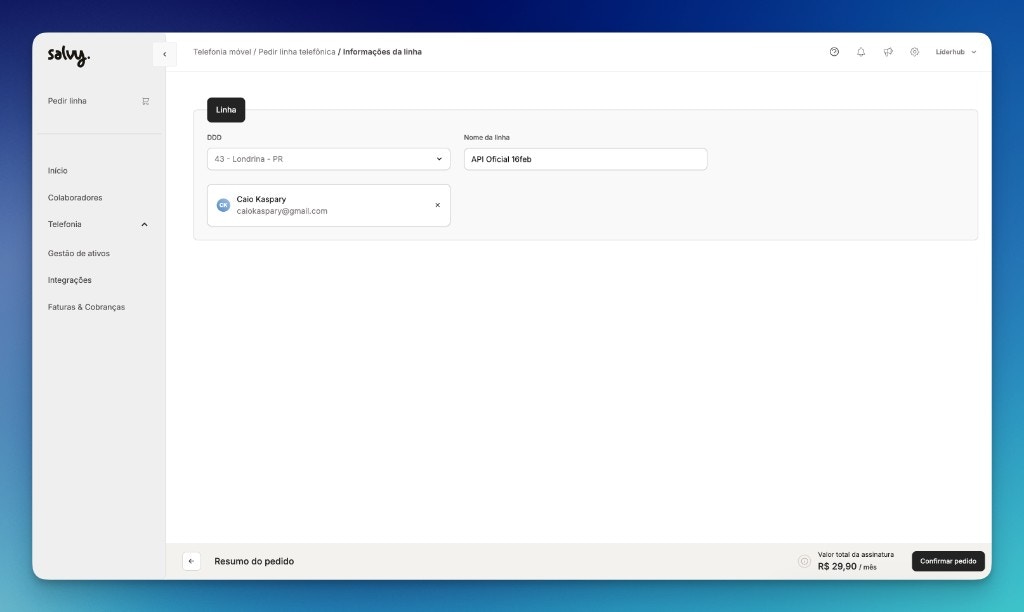
Task: Click the caiokaspary@gmail.com email text
Action: [x=282, y=211]
